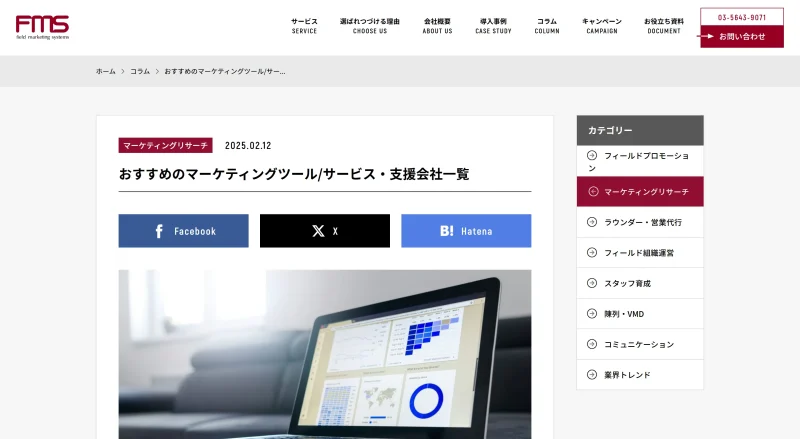Open the 陳列・VMD category

point(640,314)
